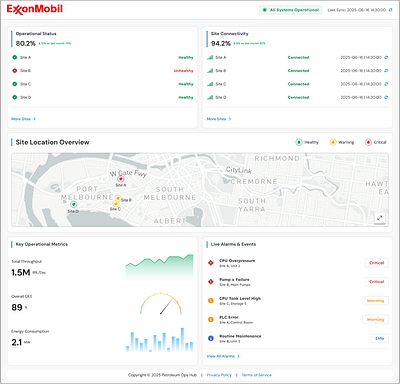
Task: Click Site C green status icon
Action: click(x=15, y=84)
